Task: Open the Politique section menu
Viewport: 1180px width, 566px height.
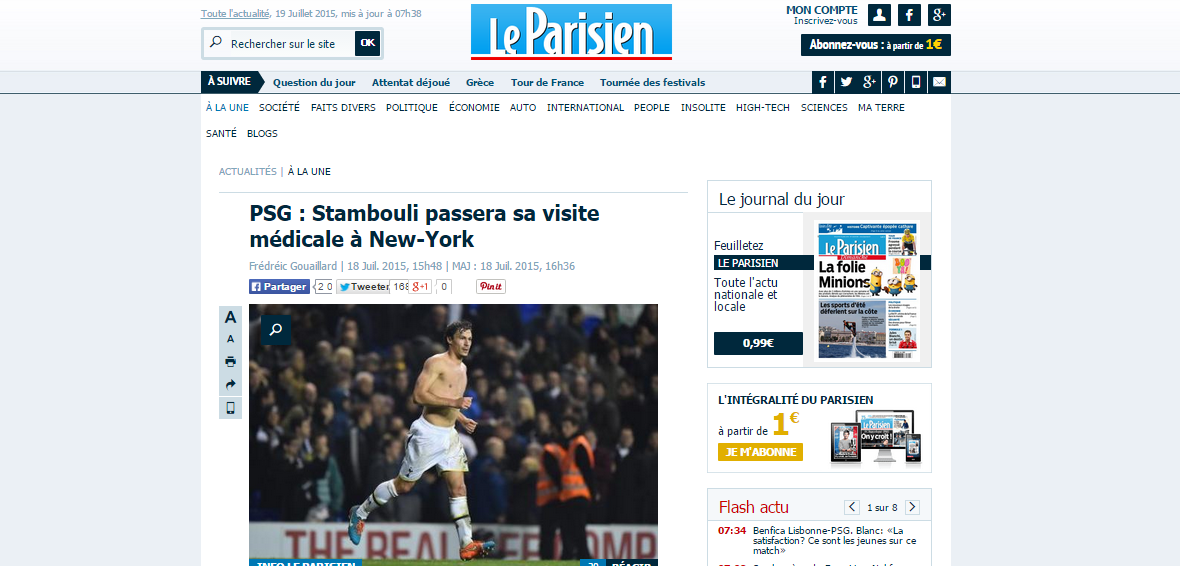Action: (x=412, y=108)
